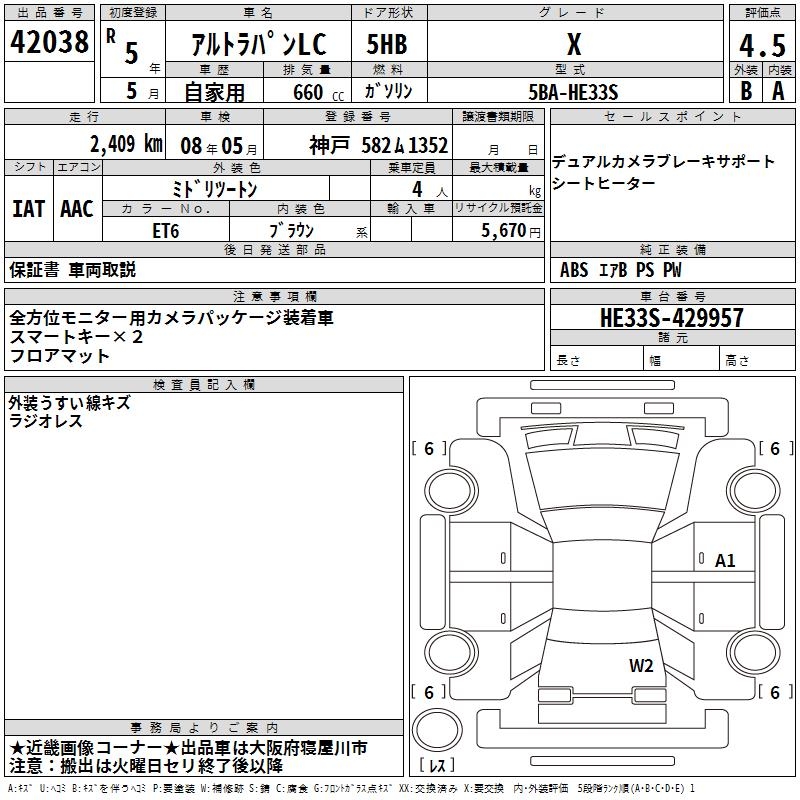Click exterior rating B
Viewport: 800px width, 800px height.
746,91
